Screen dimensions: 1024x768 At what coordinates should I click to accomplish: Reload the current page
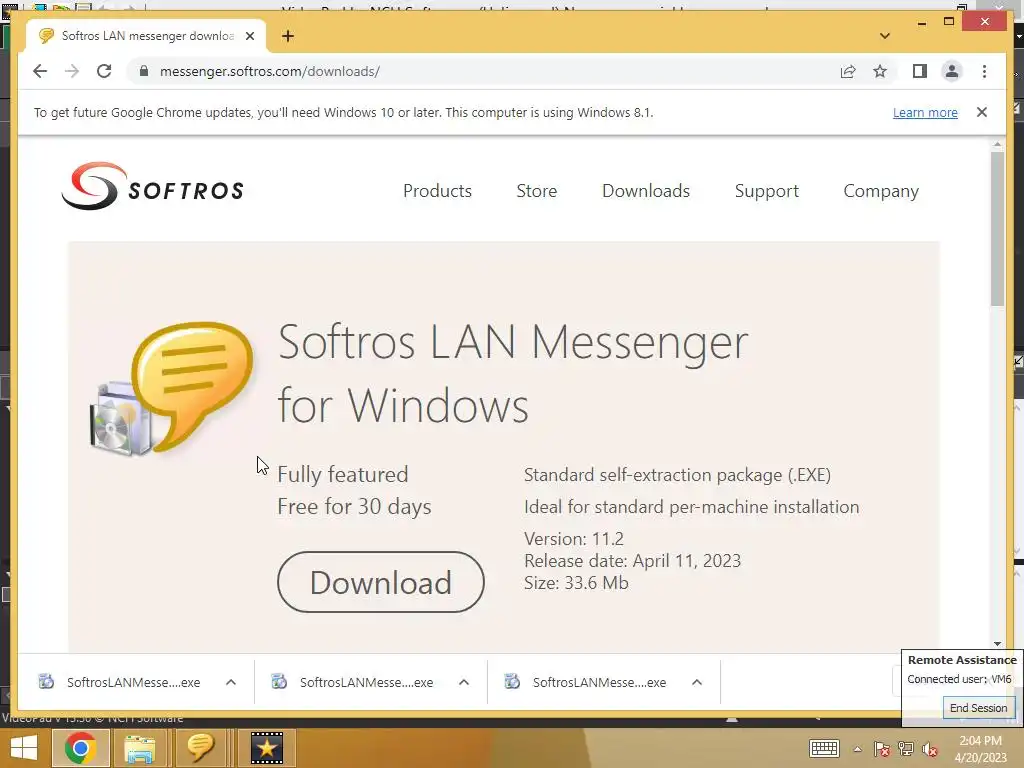pyautogui.click(x=104, y=71)
